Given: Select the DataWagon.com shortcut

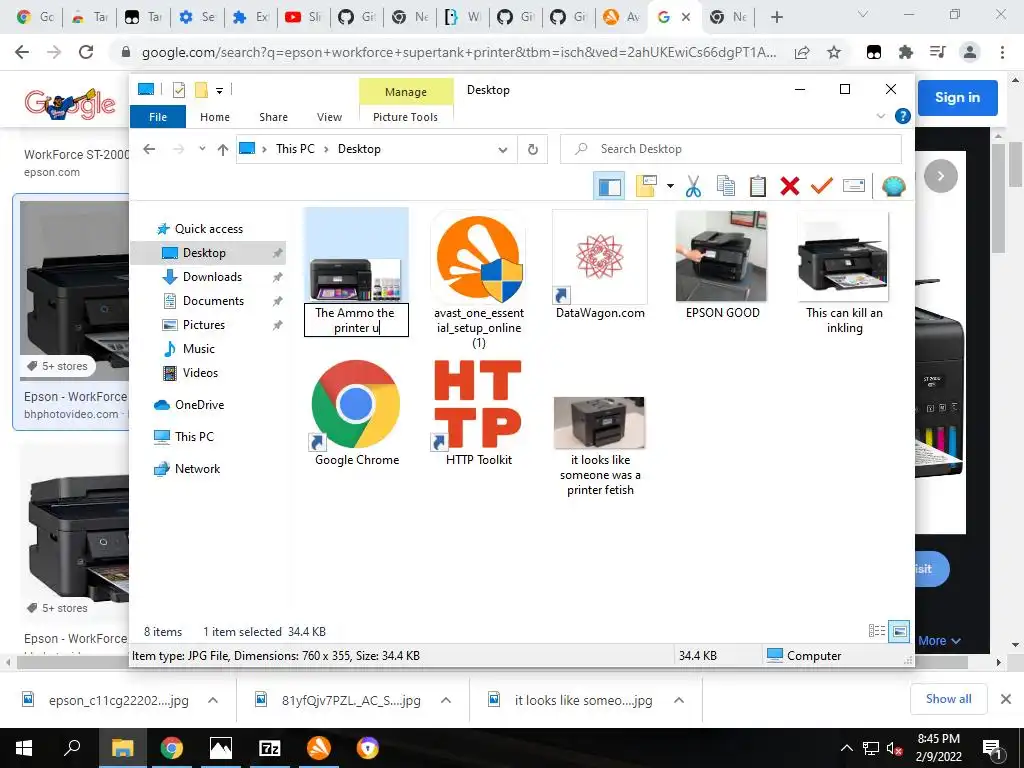Looking at the screenshot, I should [600, 266].
